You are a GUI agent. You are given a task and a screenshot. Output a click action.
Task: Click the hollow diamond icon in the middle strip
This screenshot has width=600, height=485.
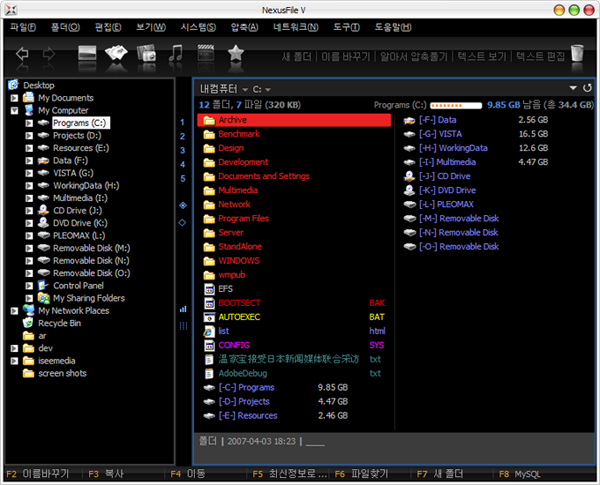coord(183,222)
